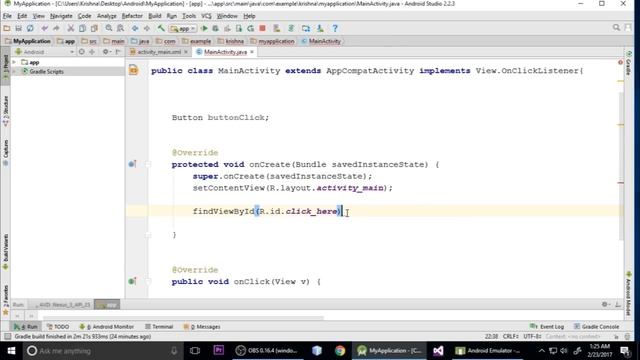Click the Android Emulator taskbar item
This screenshot has height=360, width=640.
click(488, 351)
